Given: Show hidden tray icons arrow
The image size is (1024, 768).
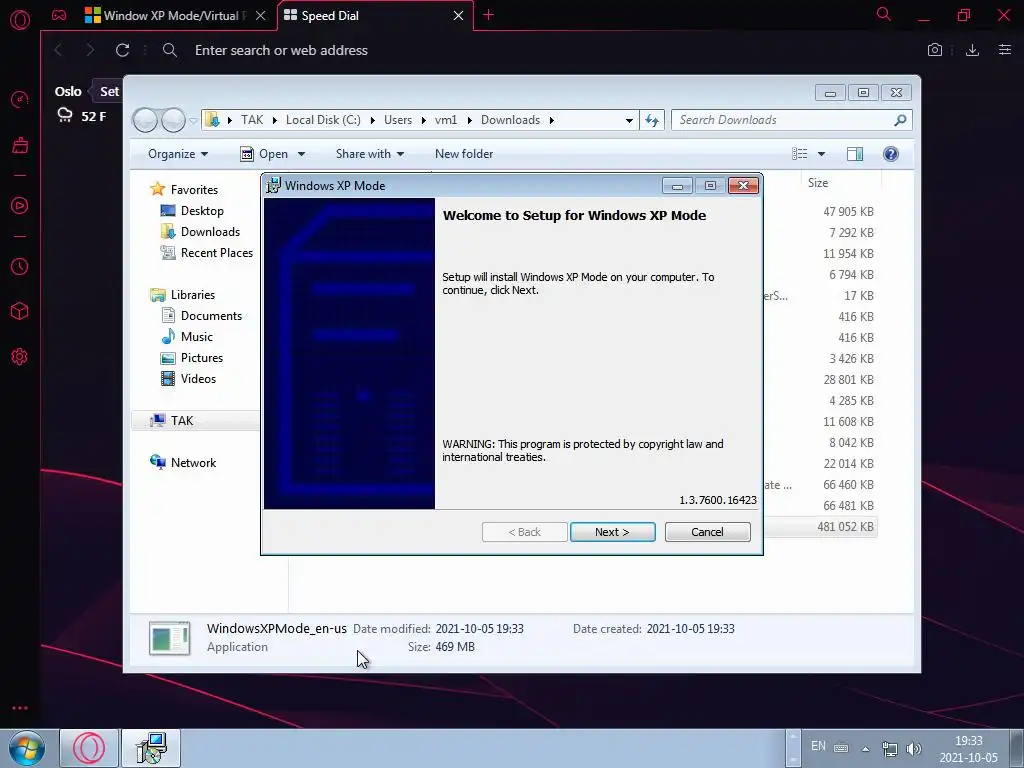Looking at the screenshot, I should [x=865, y=749].
